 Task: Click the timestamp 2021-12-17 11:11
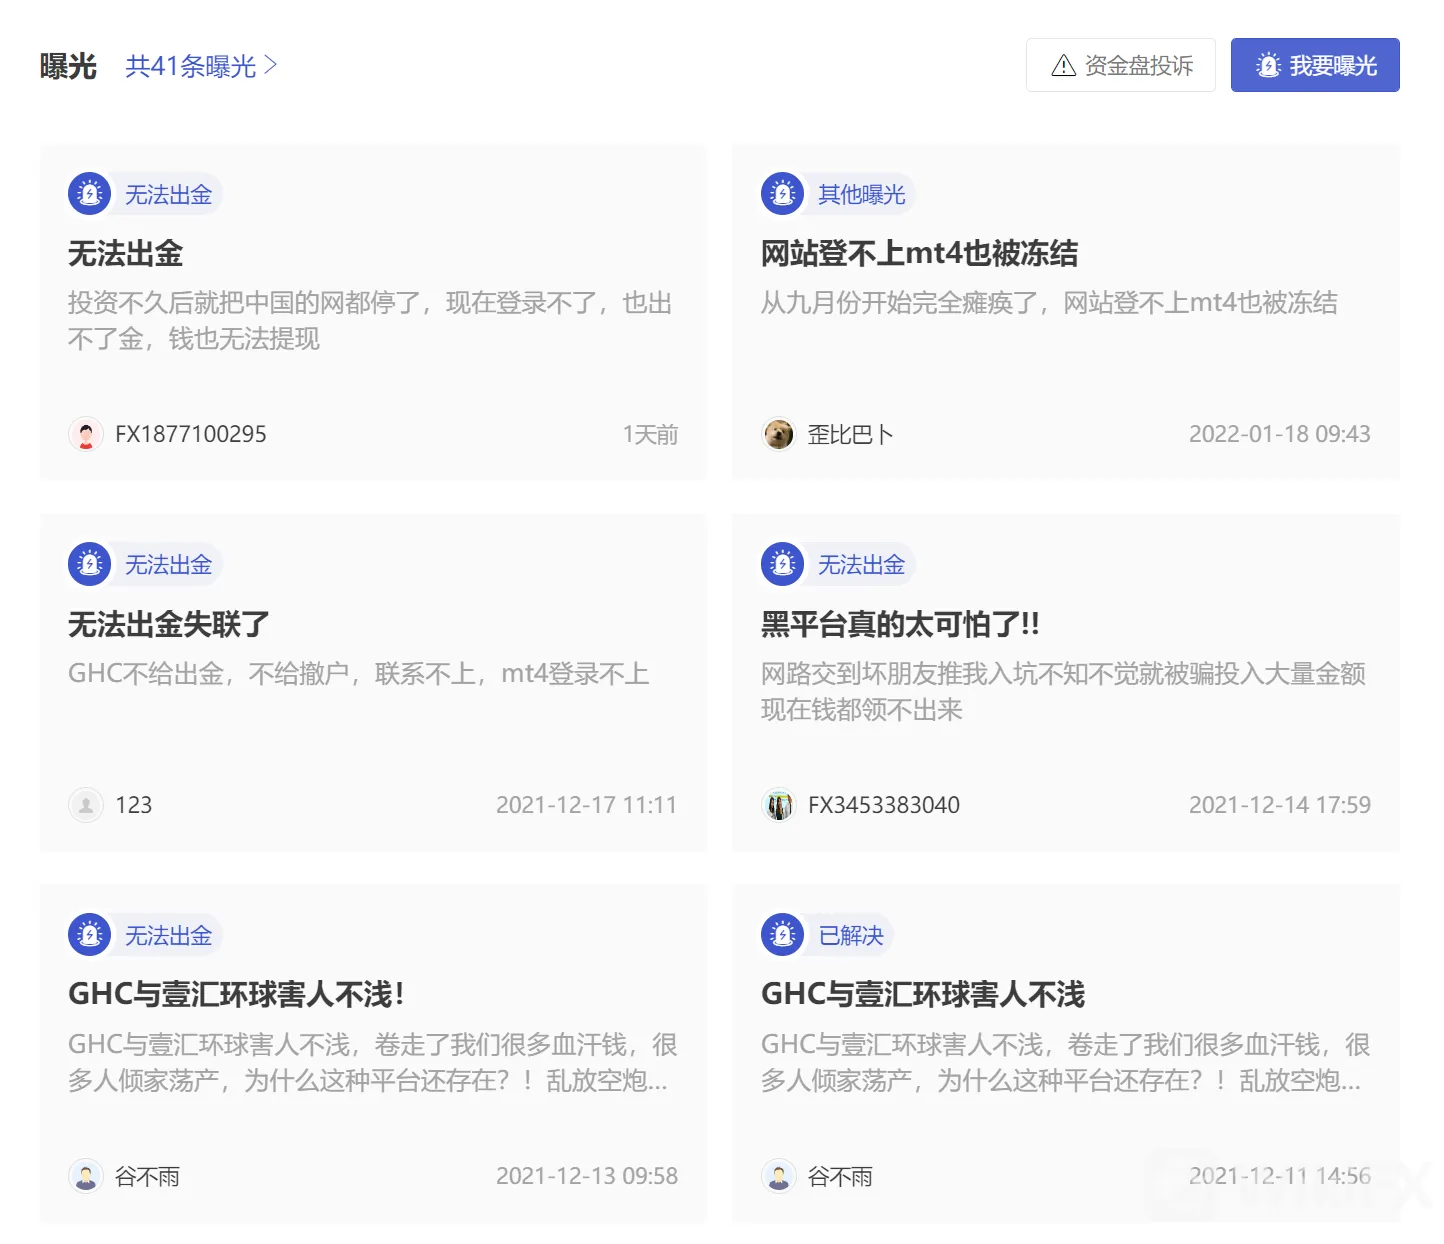pos(586,805)
